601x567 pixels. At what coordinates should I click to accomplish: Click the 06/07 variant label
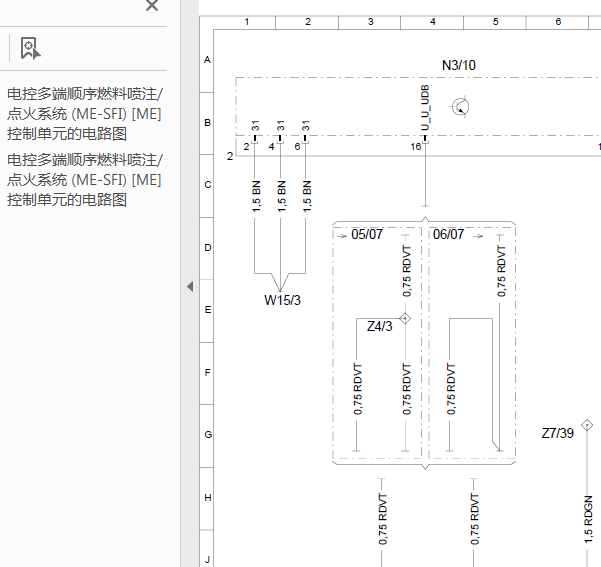[448, 234]
